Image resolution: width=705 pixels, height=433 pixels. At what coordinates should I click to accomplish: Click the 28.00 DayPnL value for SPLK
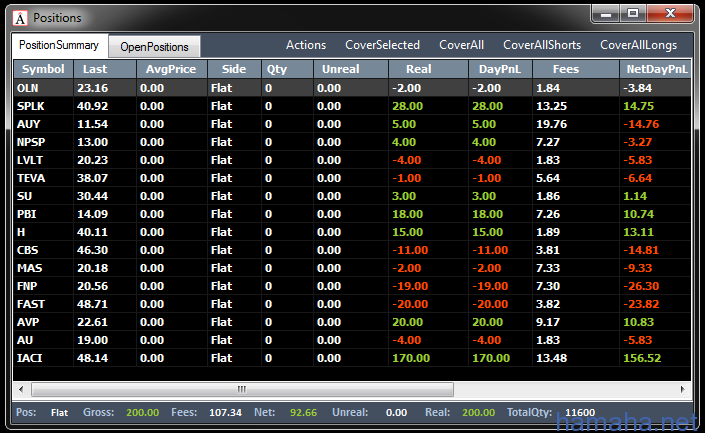click(x=487, y=106)
